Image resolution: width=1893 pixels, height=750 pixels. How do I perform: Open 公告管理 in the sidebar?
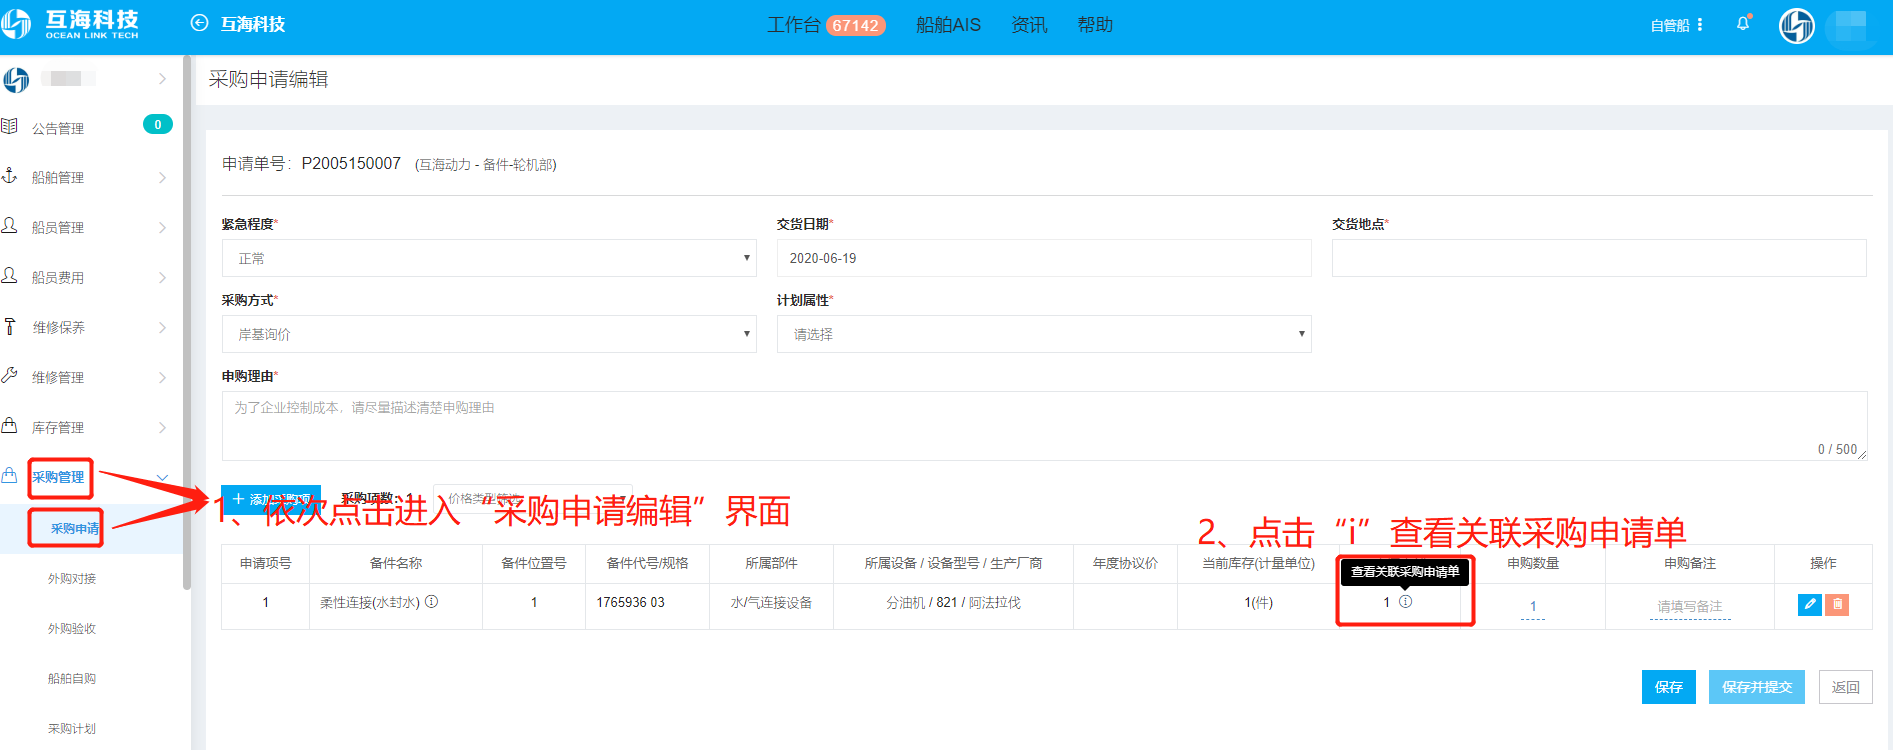(58, 128)
